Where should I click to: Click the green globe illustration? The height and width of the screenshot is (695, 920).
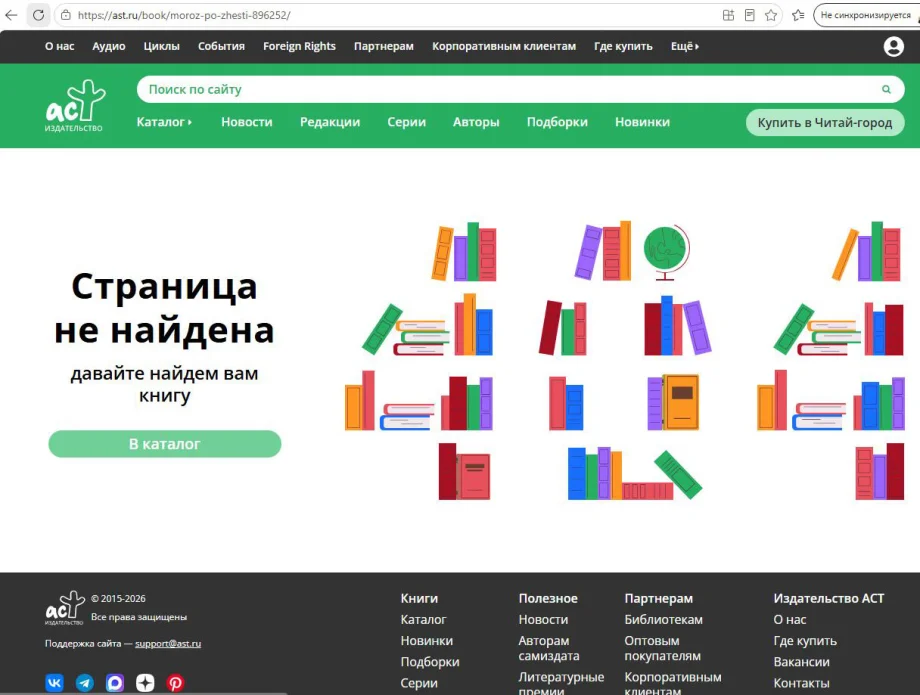(x=667, y=252)
